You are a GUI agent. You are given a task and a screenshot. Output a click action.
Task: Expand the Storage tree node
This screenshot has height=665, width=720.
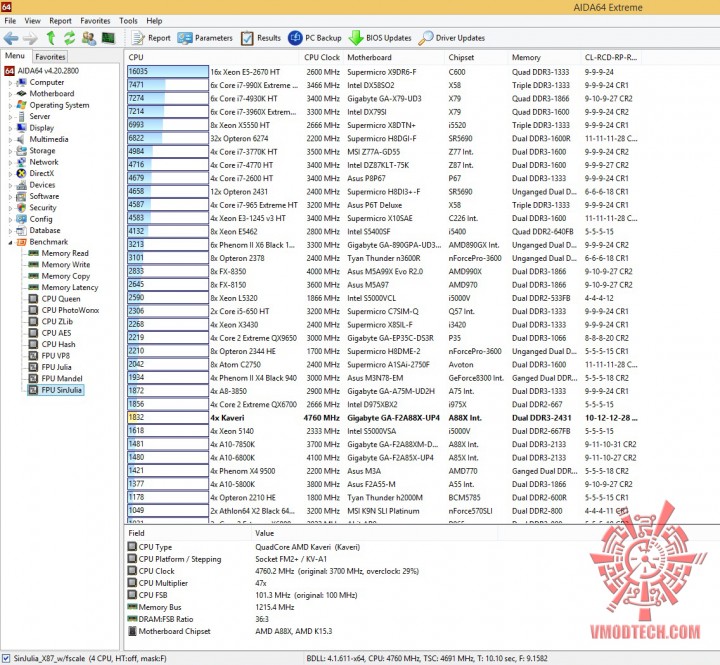pos(10,151)
